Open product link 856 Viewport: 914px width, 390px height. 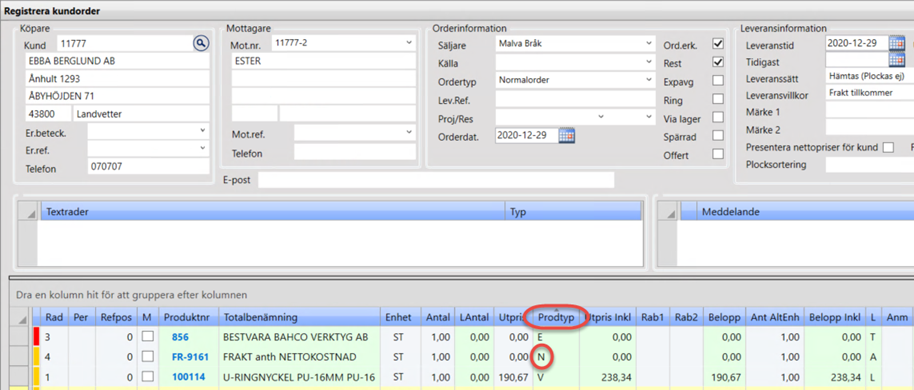[x=181, y=337]
